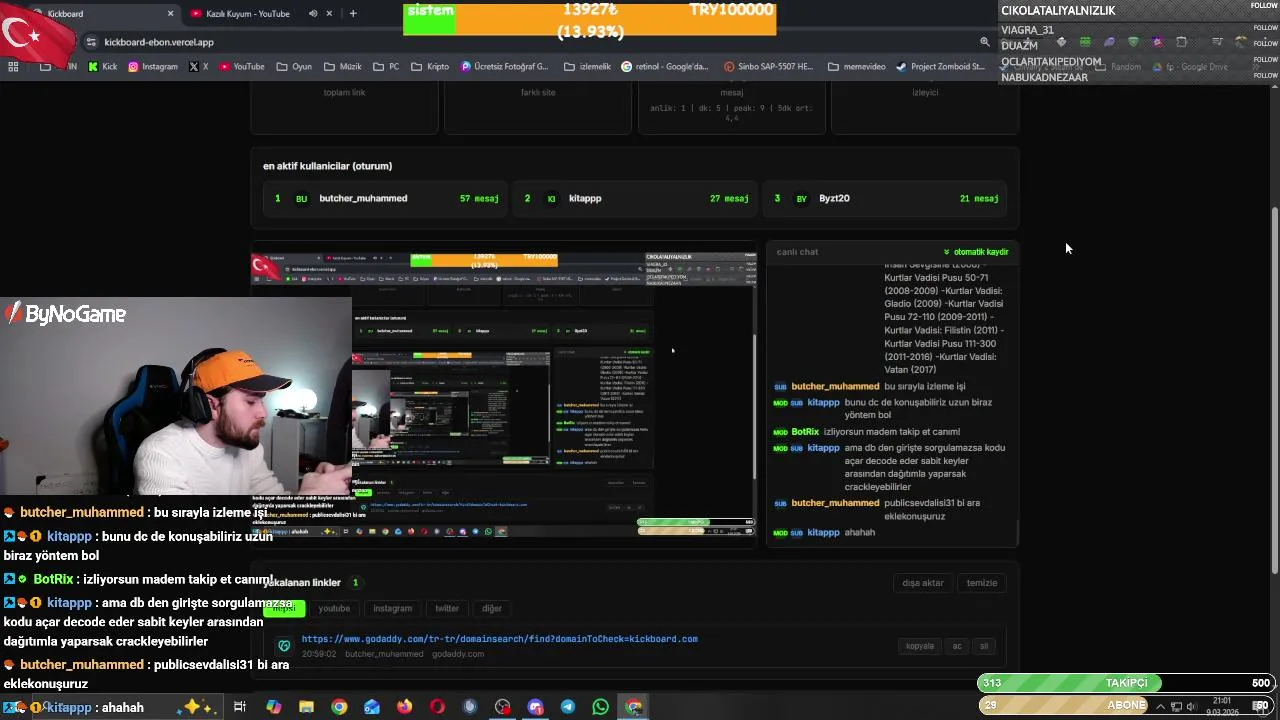This screenshot has height=720, width=1280.
Task: Toggle otomatik kaydır in canlı chat
Action: coord(976,252)
